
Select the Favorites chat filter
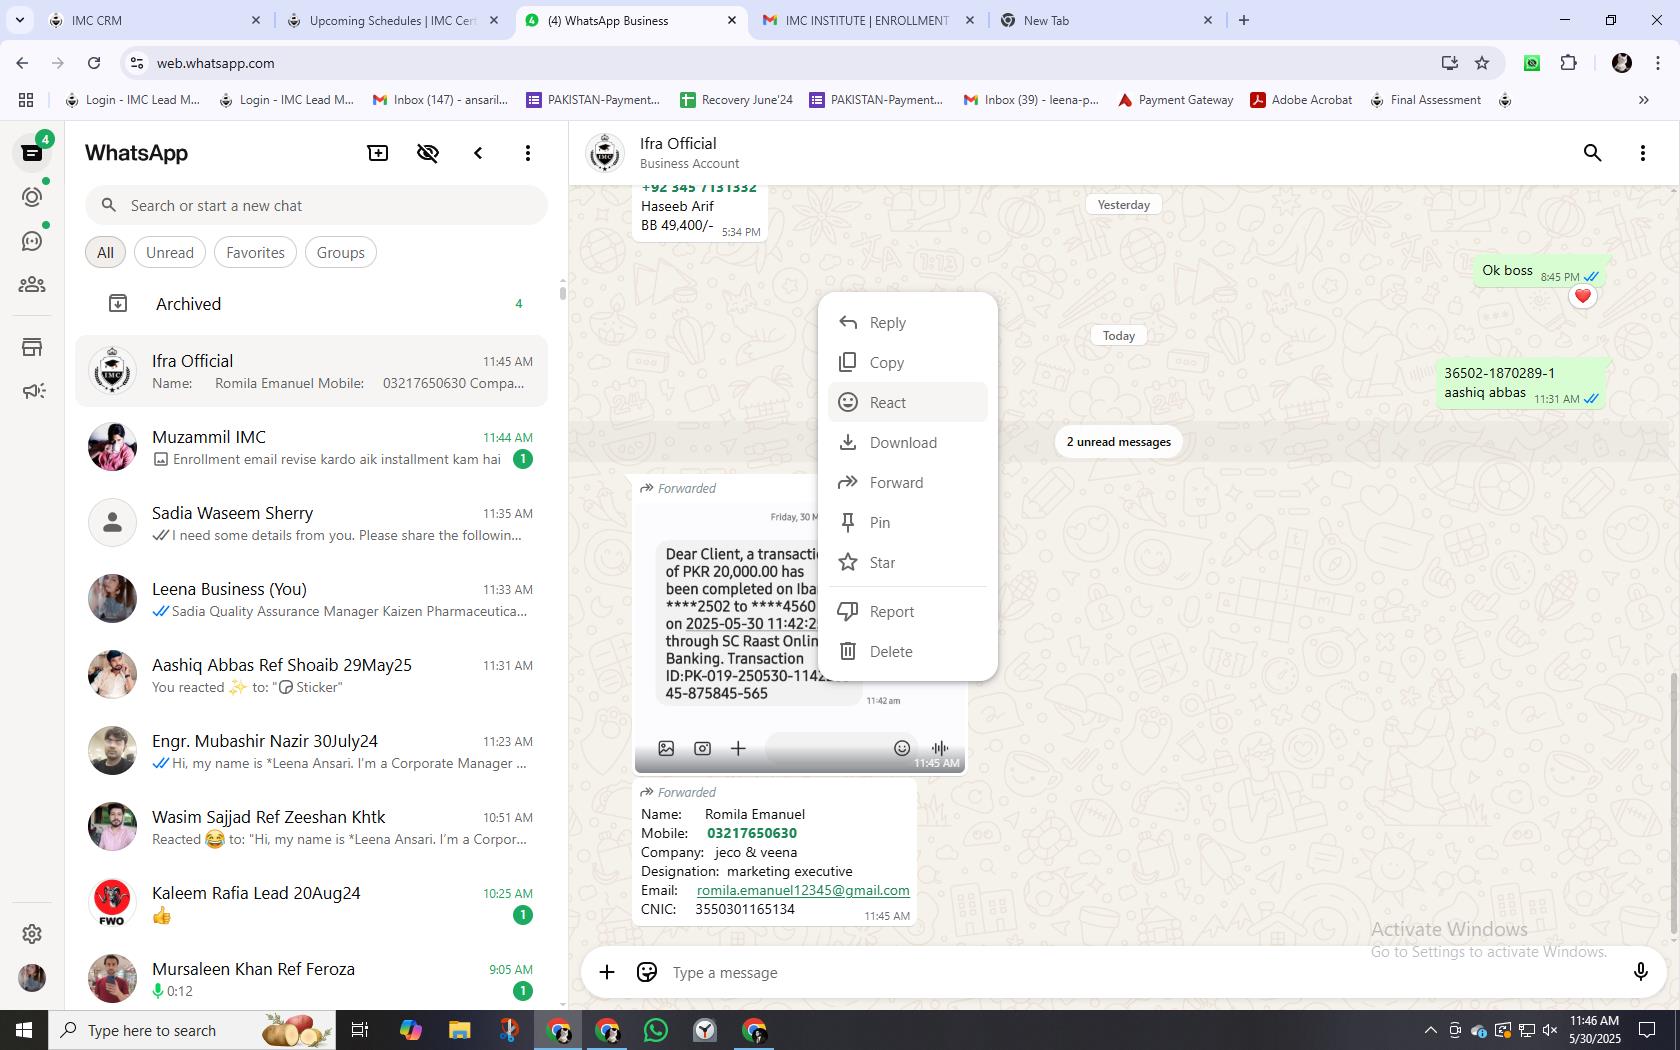point(255,253)
